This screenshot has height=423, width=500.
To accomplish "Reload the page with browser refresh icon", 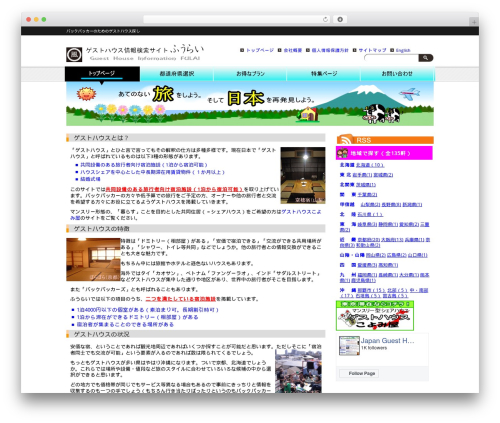I will click(x=325, y=20).
